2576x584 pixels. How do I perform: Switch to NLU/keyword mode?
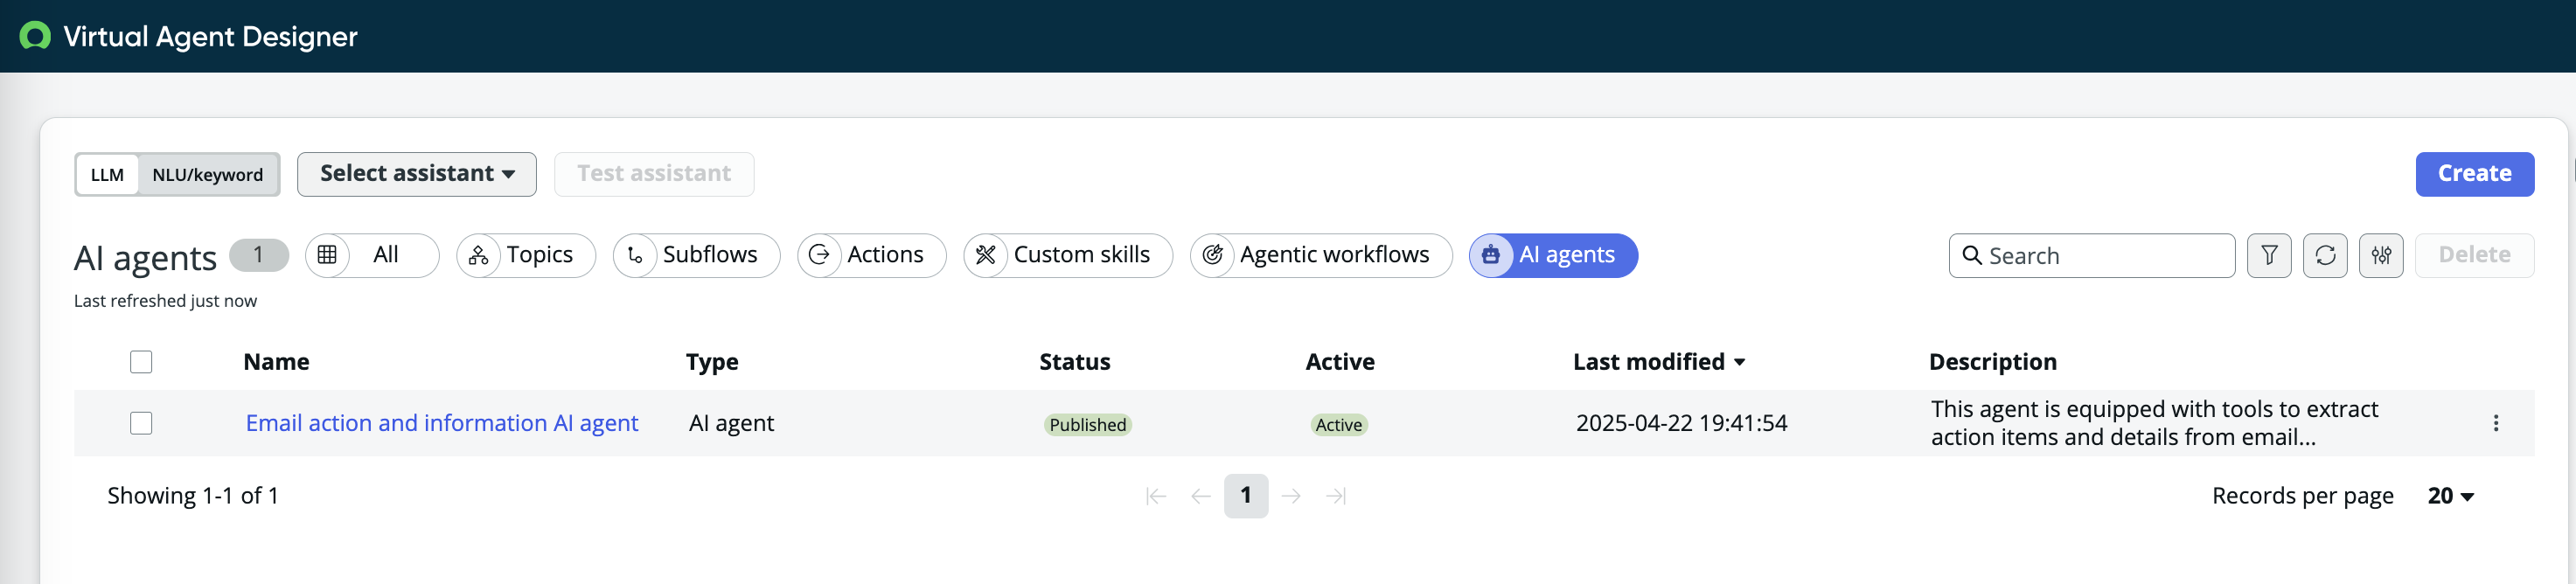click(x=208, y=175)
